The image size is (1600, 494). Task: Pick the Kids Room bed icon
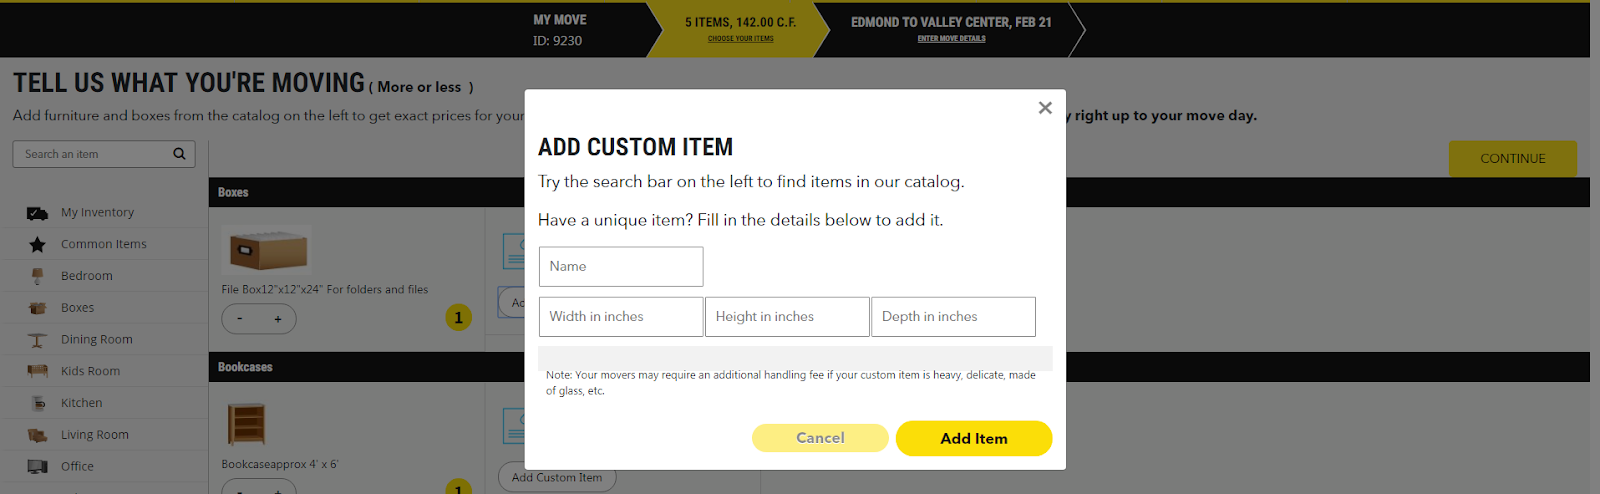(37, 371)
